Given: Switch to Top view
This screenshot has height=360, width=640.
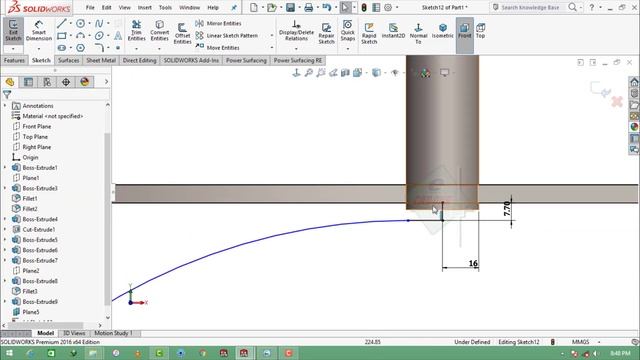Looking at the screenshot, I should tap(480, 30).
